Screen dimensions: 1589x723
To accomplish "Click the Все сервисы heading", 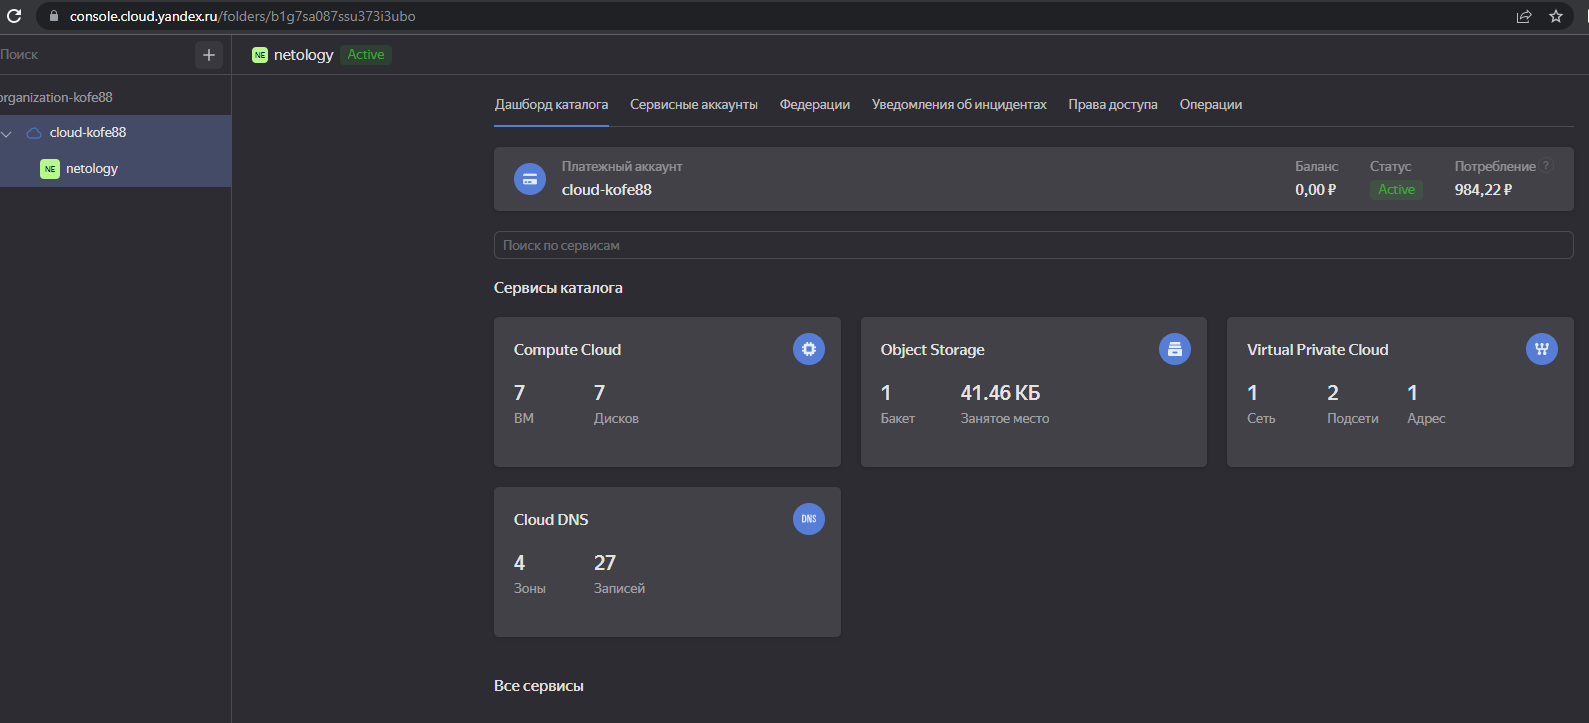I will [539, 686].
